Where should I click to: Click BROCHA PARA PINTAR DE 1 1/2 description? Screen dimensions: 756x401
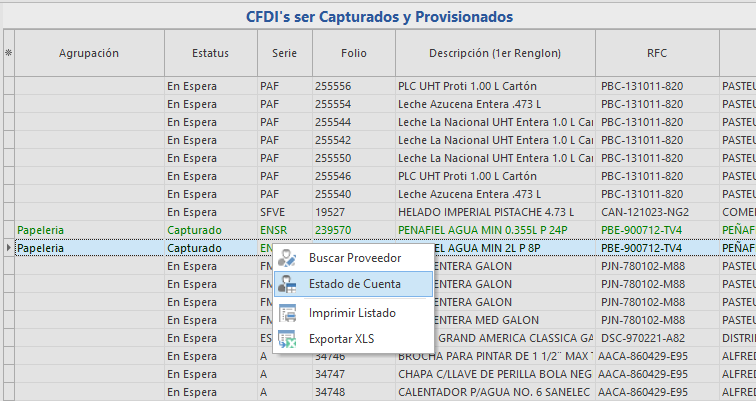(495, 356)
